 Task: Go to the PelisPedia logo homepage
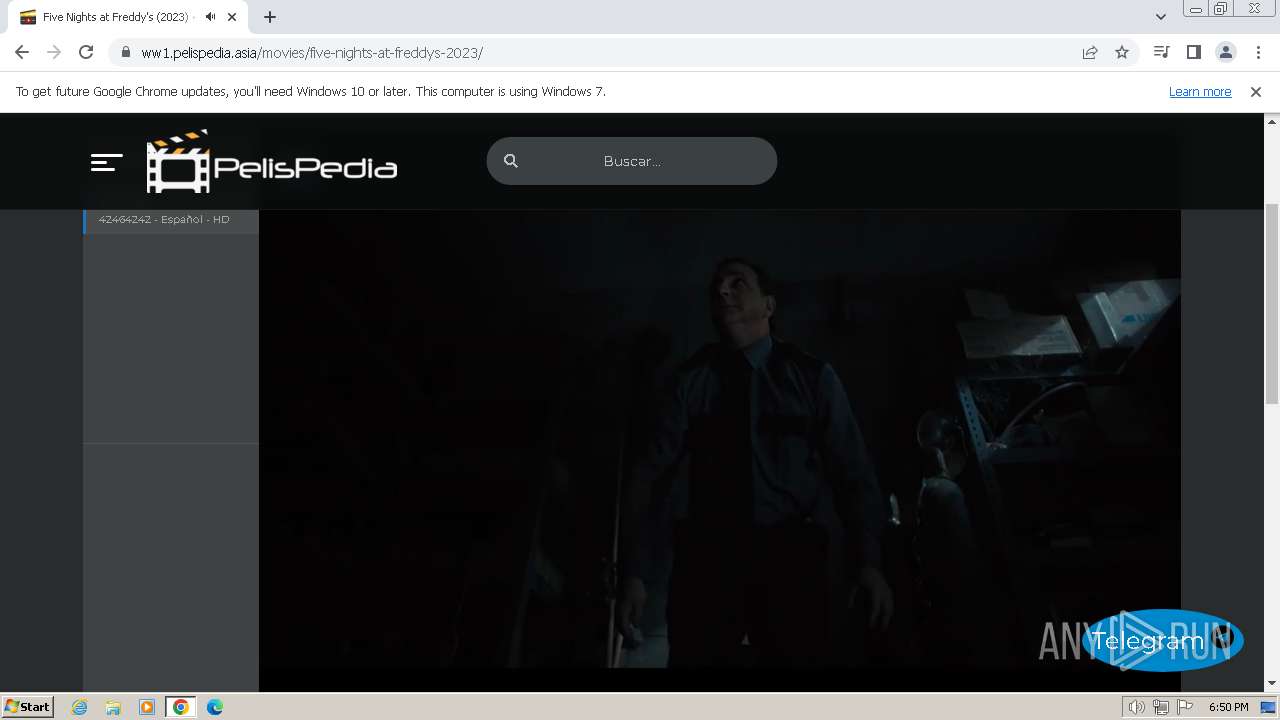pyautogui.click(x=272, y=161)
